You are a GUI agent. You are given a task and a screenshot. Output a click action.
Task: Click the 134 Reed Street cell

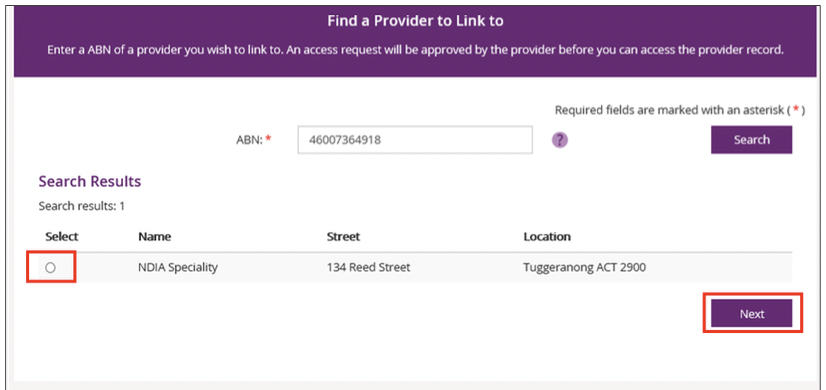point(368,268)
